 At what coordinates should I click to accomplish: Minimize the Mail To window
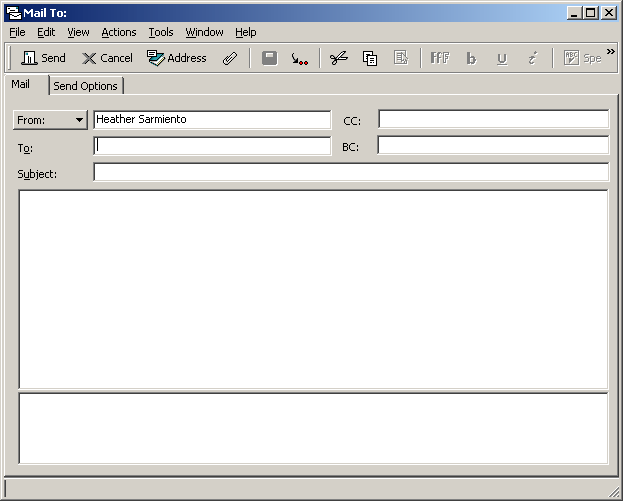point(573,13)
